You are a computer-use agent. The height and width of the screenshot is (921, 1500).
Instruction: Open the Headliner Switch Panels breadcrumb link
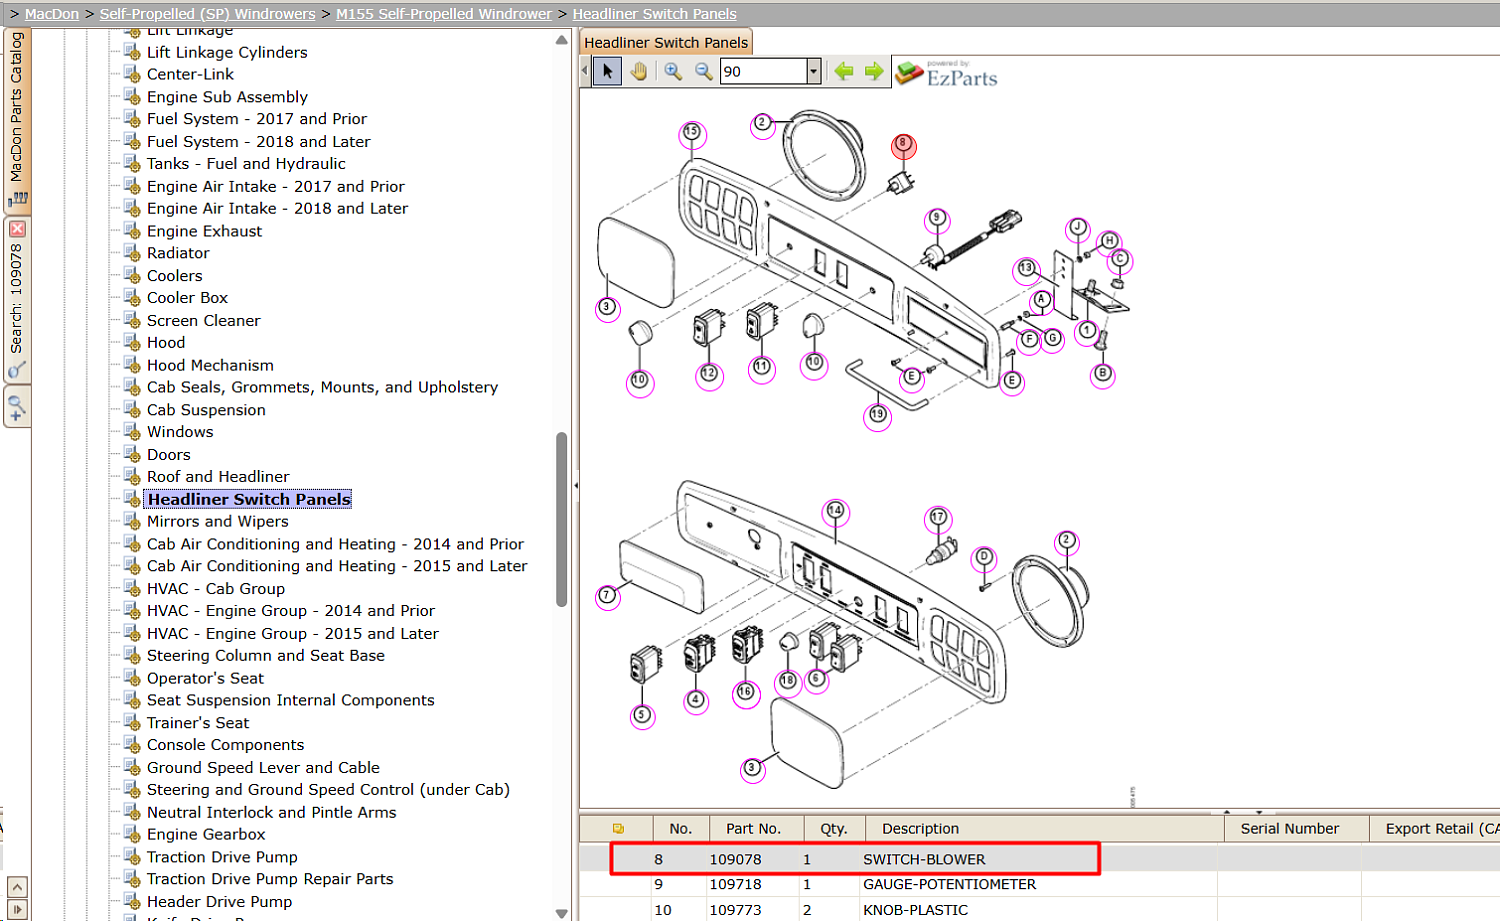point(655,14)
